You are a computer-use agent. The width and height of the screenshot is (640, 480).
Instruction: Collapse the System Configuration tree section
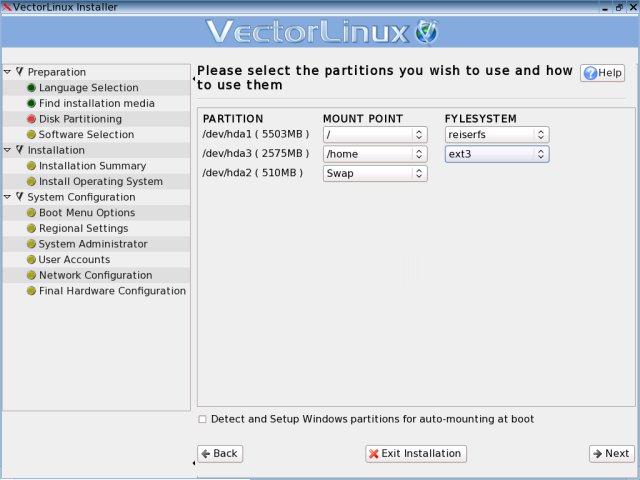click(x=8, y=197)
